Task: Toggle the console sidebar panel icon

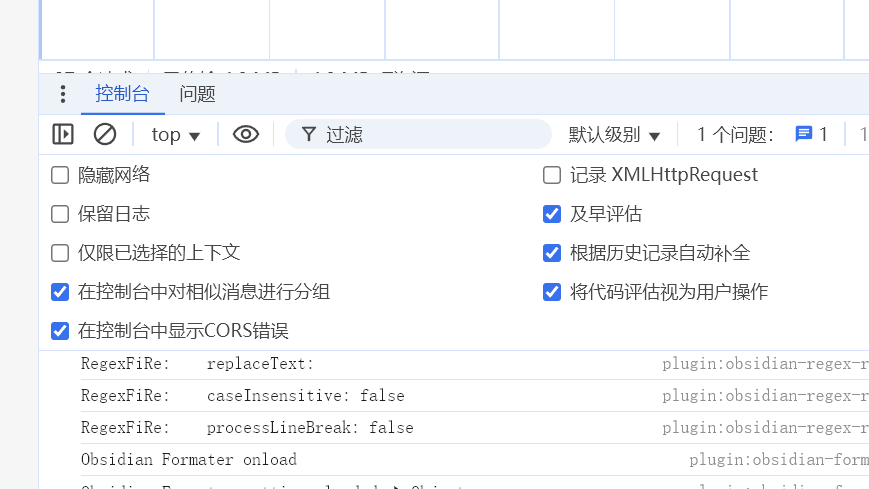Action: [x=63, y=134]
